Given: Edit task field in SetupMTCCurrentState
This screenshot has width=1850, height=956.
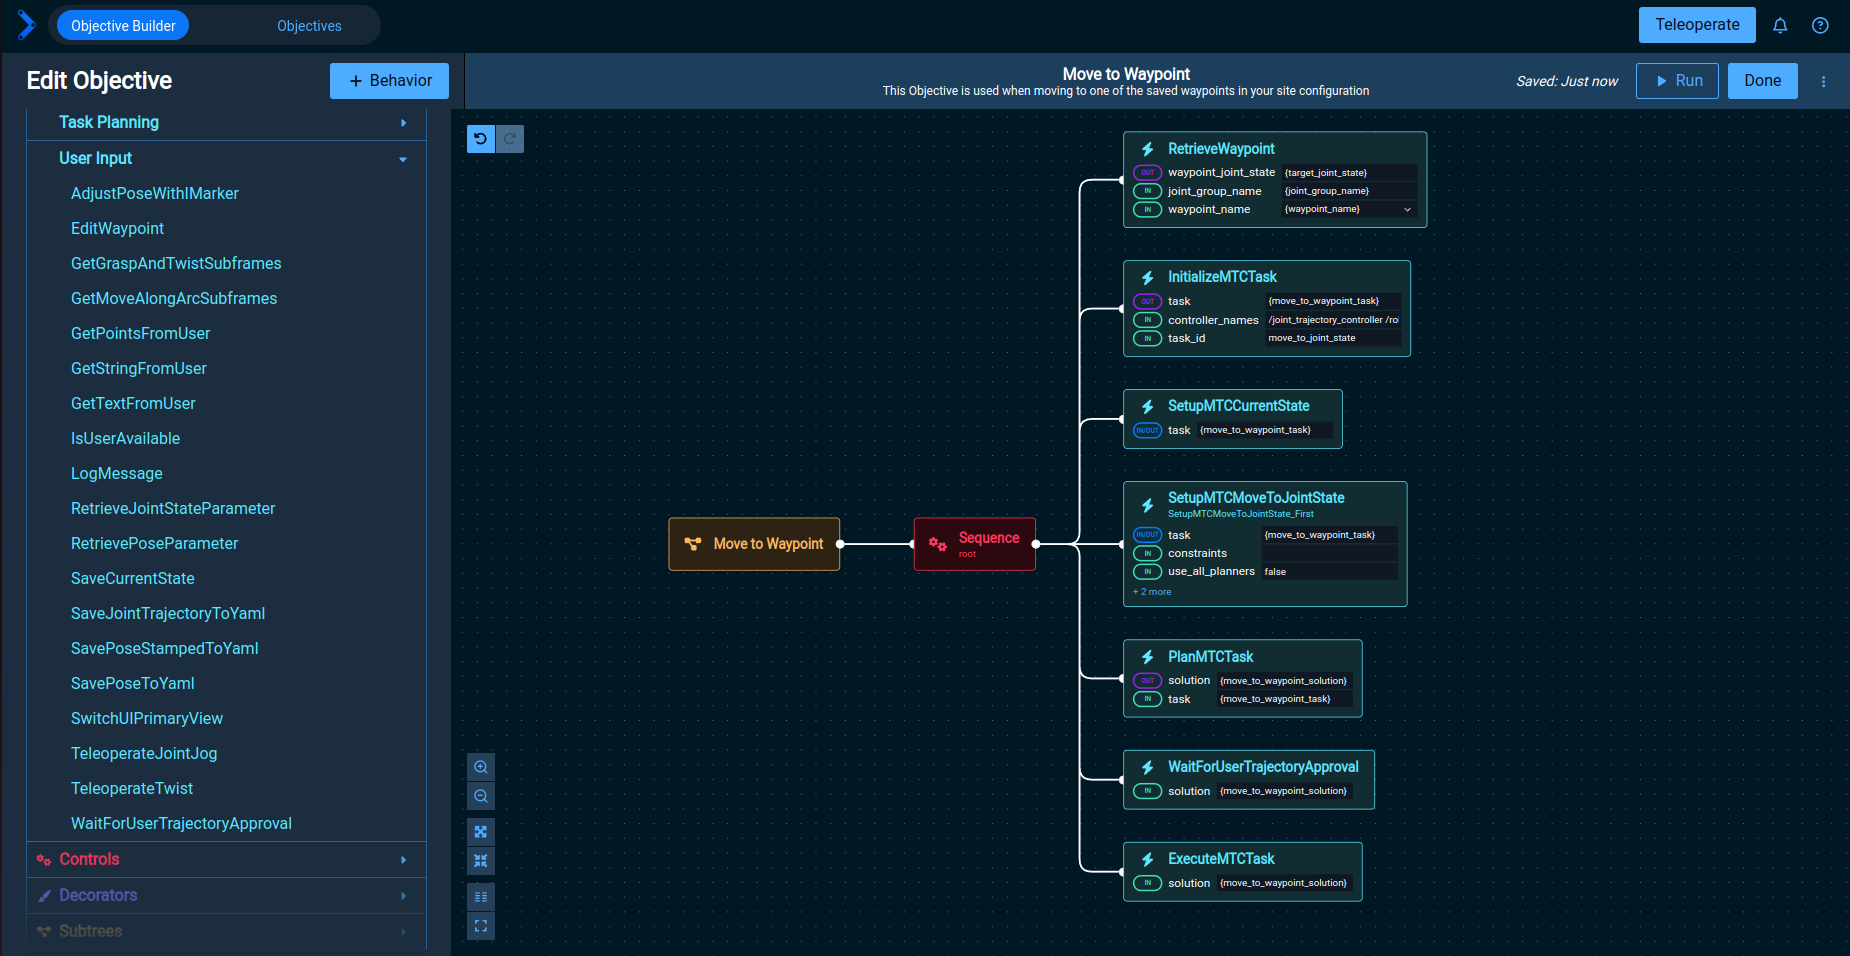Looking at the screenshot, I should click(1265, 430).
